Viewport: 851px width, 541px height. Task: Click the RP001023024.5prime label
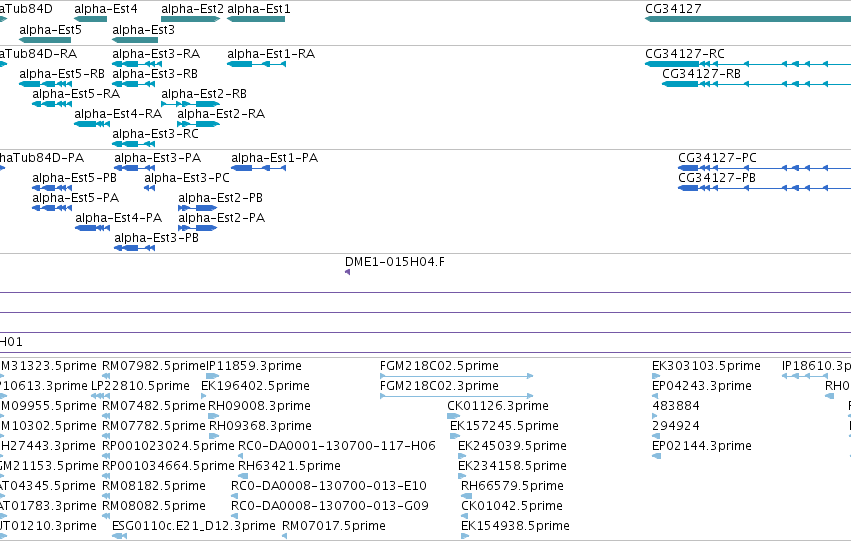168,446
